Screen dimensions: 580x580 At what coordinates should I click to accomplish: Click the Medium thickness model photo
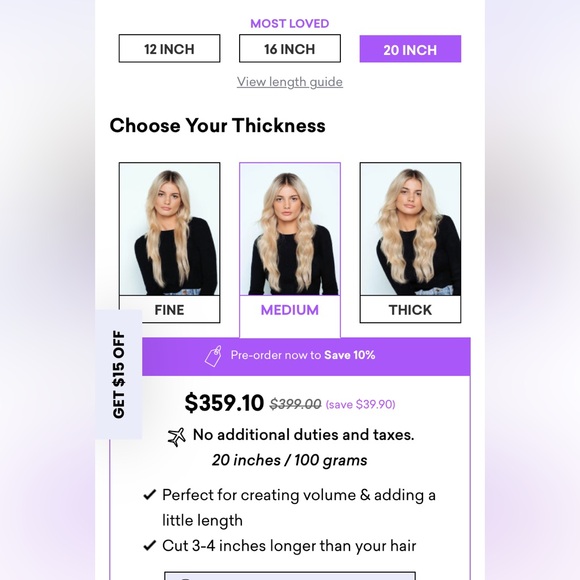(x=290, y=229)
